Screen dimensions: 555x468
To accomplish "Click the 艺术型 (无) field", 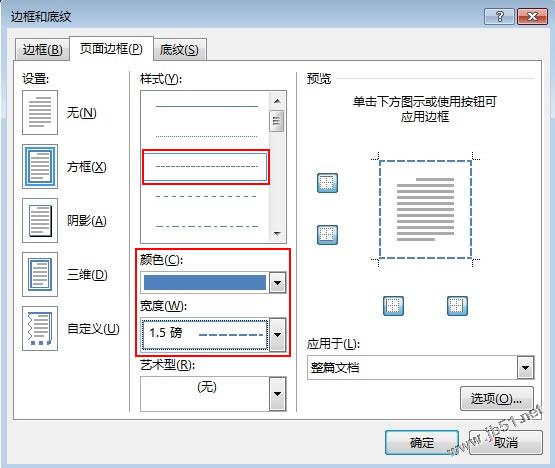I will (x=205, y=394).
